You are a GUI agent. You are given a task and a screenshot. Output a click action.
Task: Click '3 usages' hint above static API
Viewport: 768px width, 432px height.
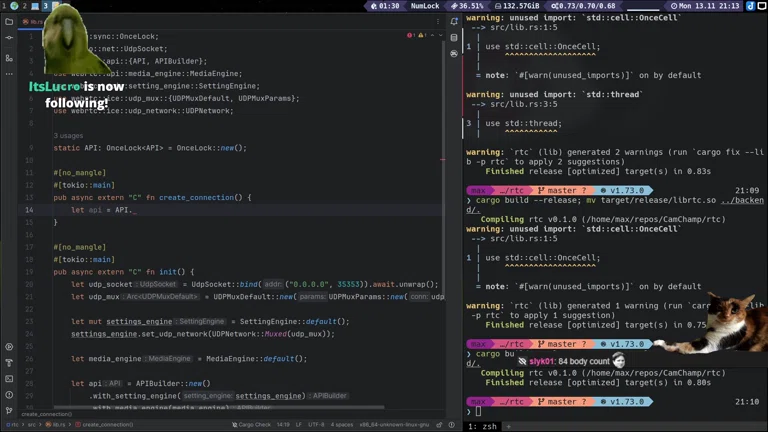(69, 136)
